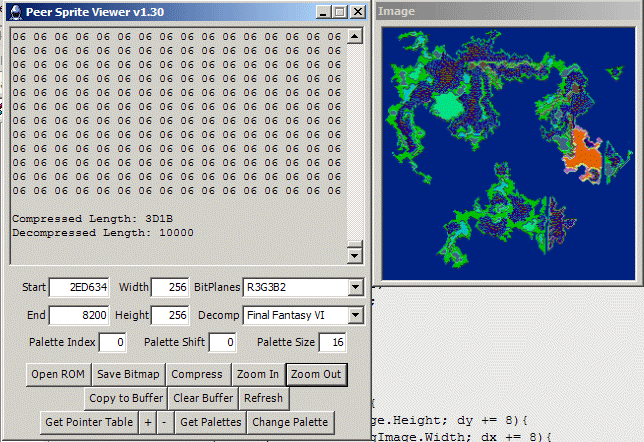Close the Peer Sprite Viewer window

click(358, 12)
